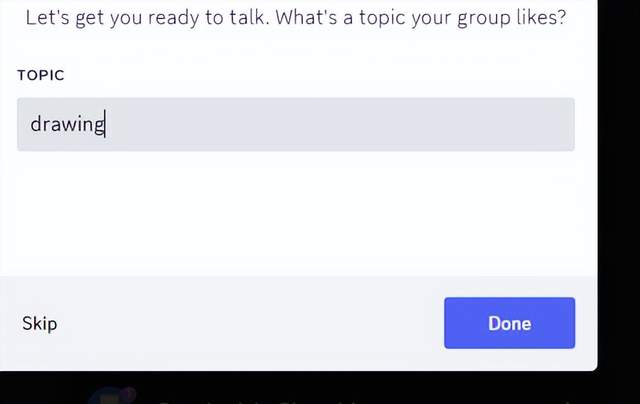This screenshot has width=640, height=404.
Task: Place cursor at end of "drawing" text
Action: tap(106, 125)
